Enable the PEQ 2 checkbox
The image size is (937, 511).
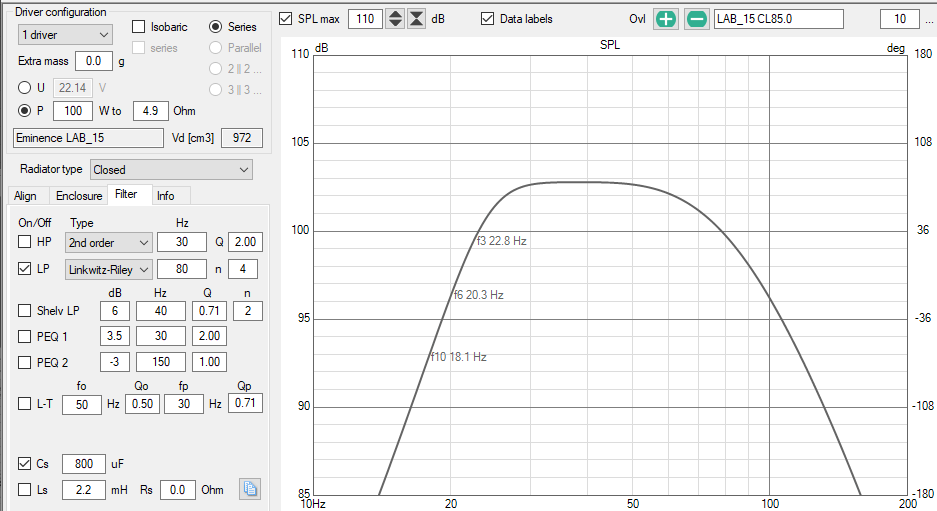point(25,362)
